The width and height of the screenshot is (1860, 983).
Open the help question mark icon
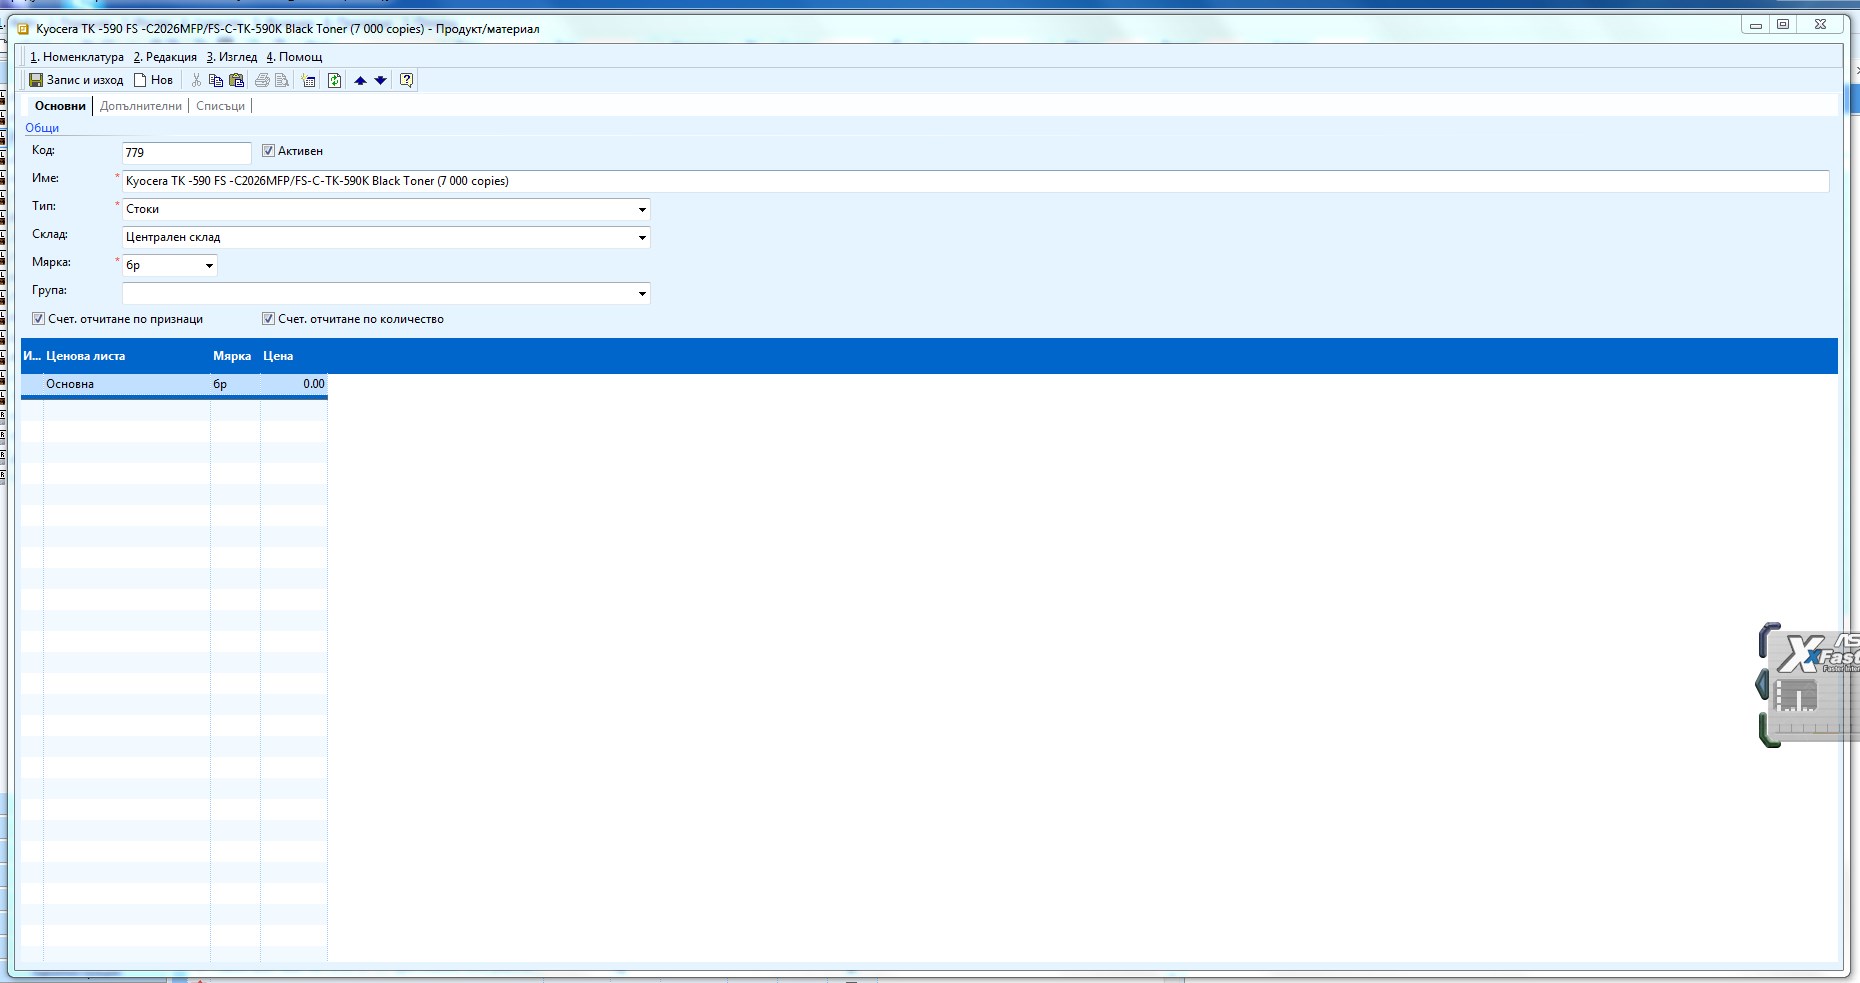pos(407,80)
